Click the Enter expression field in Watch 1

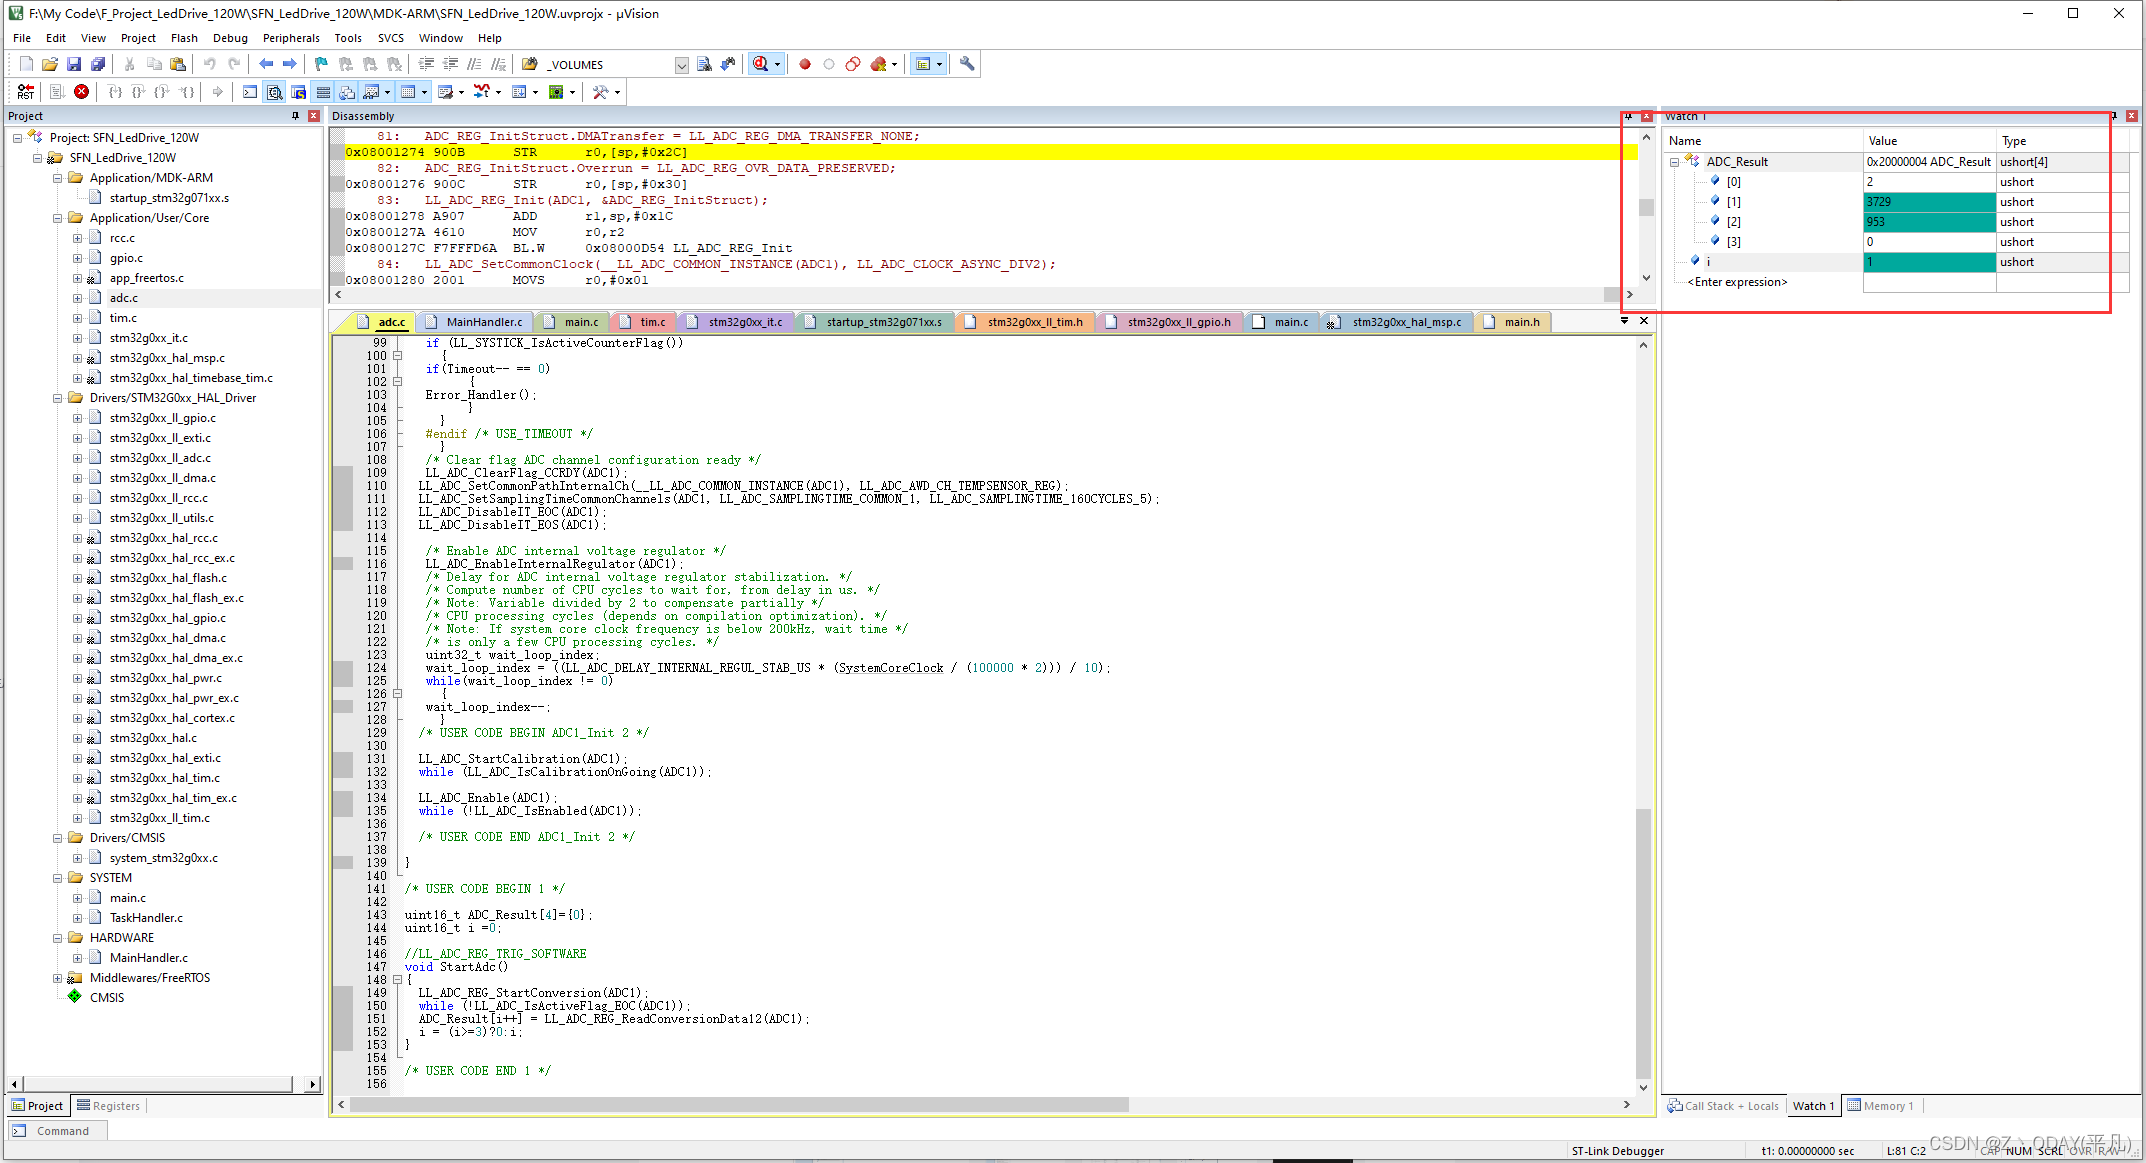pyautogui.click(x=1738, y=281)
